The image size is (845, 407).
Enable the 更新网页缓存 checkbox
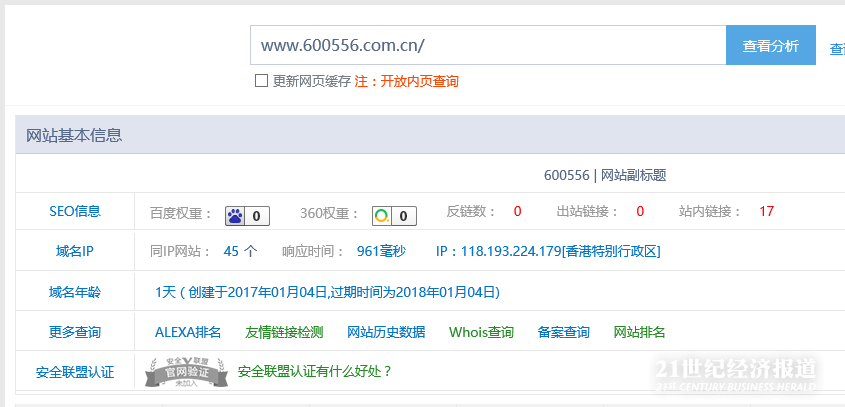[261, 81]
